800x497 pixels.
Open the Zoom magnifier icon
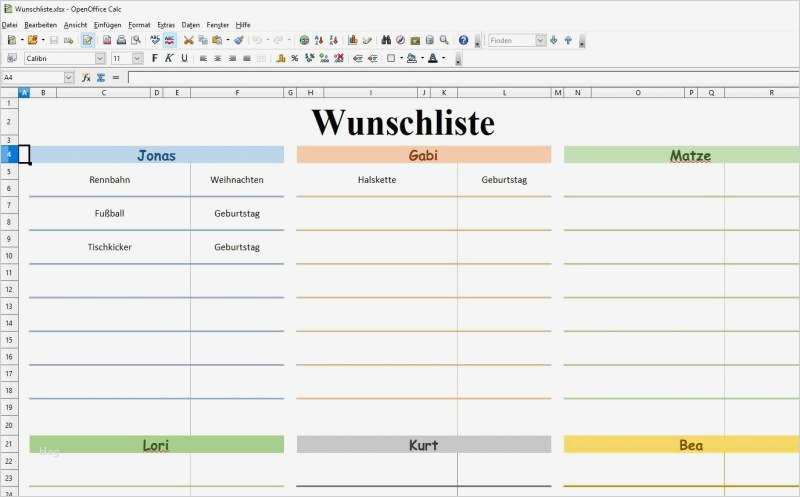tap(444, 40)
